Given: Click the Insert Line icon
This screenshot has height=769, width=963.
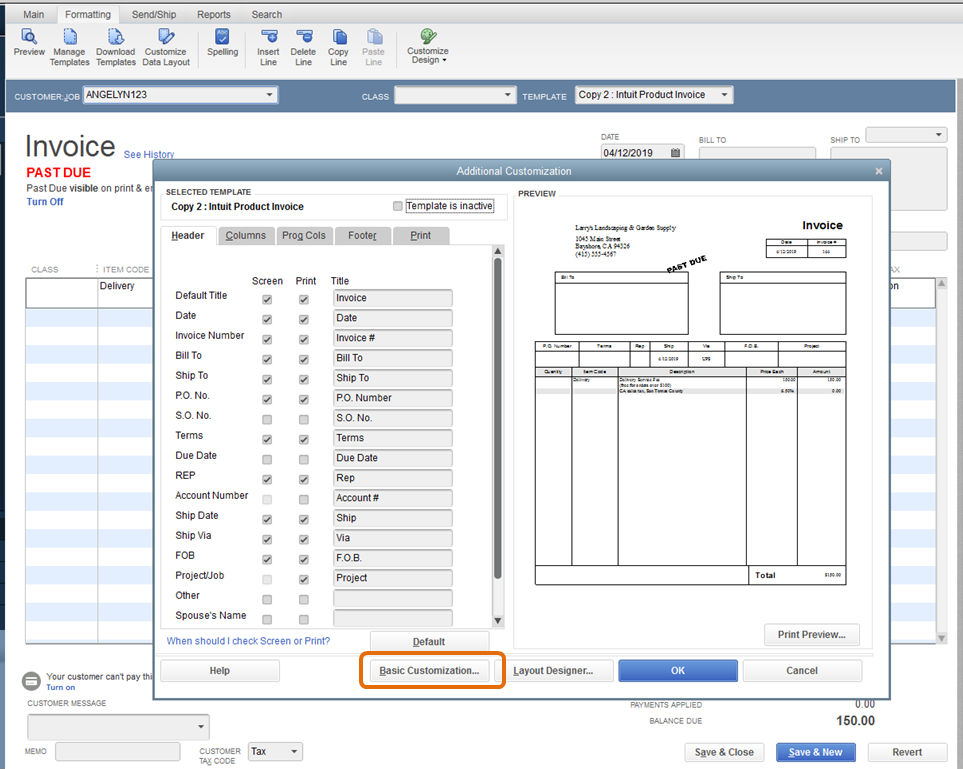Looking at the screenshot, I should click(268, 42).
